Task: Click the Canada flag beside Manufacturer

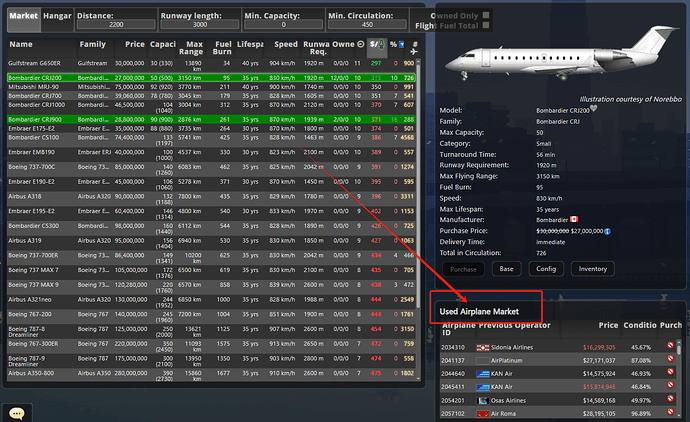Action: click(x=574, y=219)
